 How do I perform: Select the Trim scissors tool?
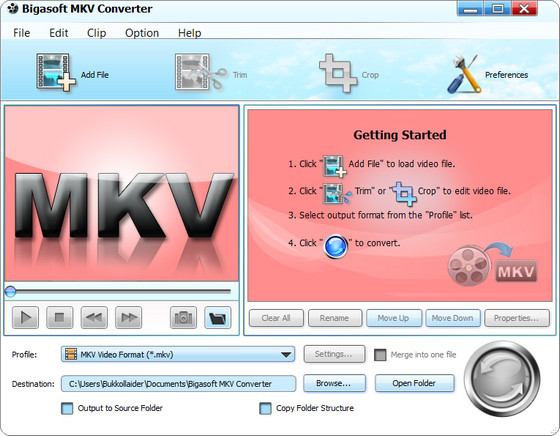(x=201, y=72)
